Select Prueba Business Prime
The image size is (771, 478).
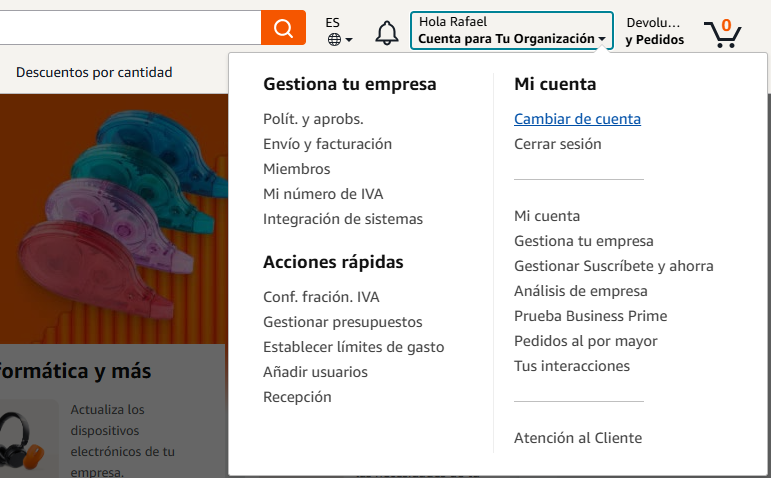[x=591, y=316]
